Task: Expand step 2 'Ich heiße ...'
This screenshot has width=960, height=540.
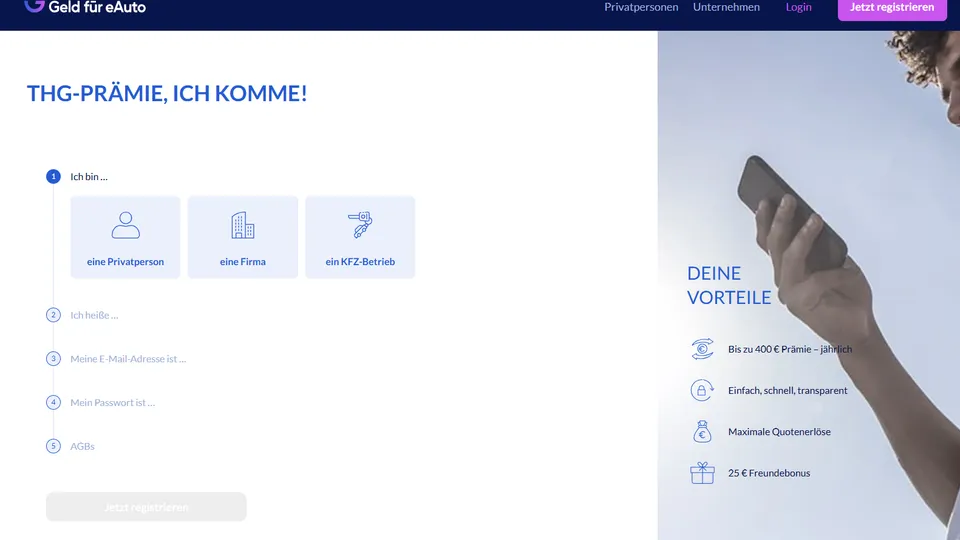Action: [94, 315]
